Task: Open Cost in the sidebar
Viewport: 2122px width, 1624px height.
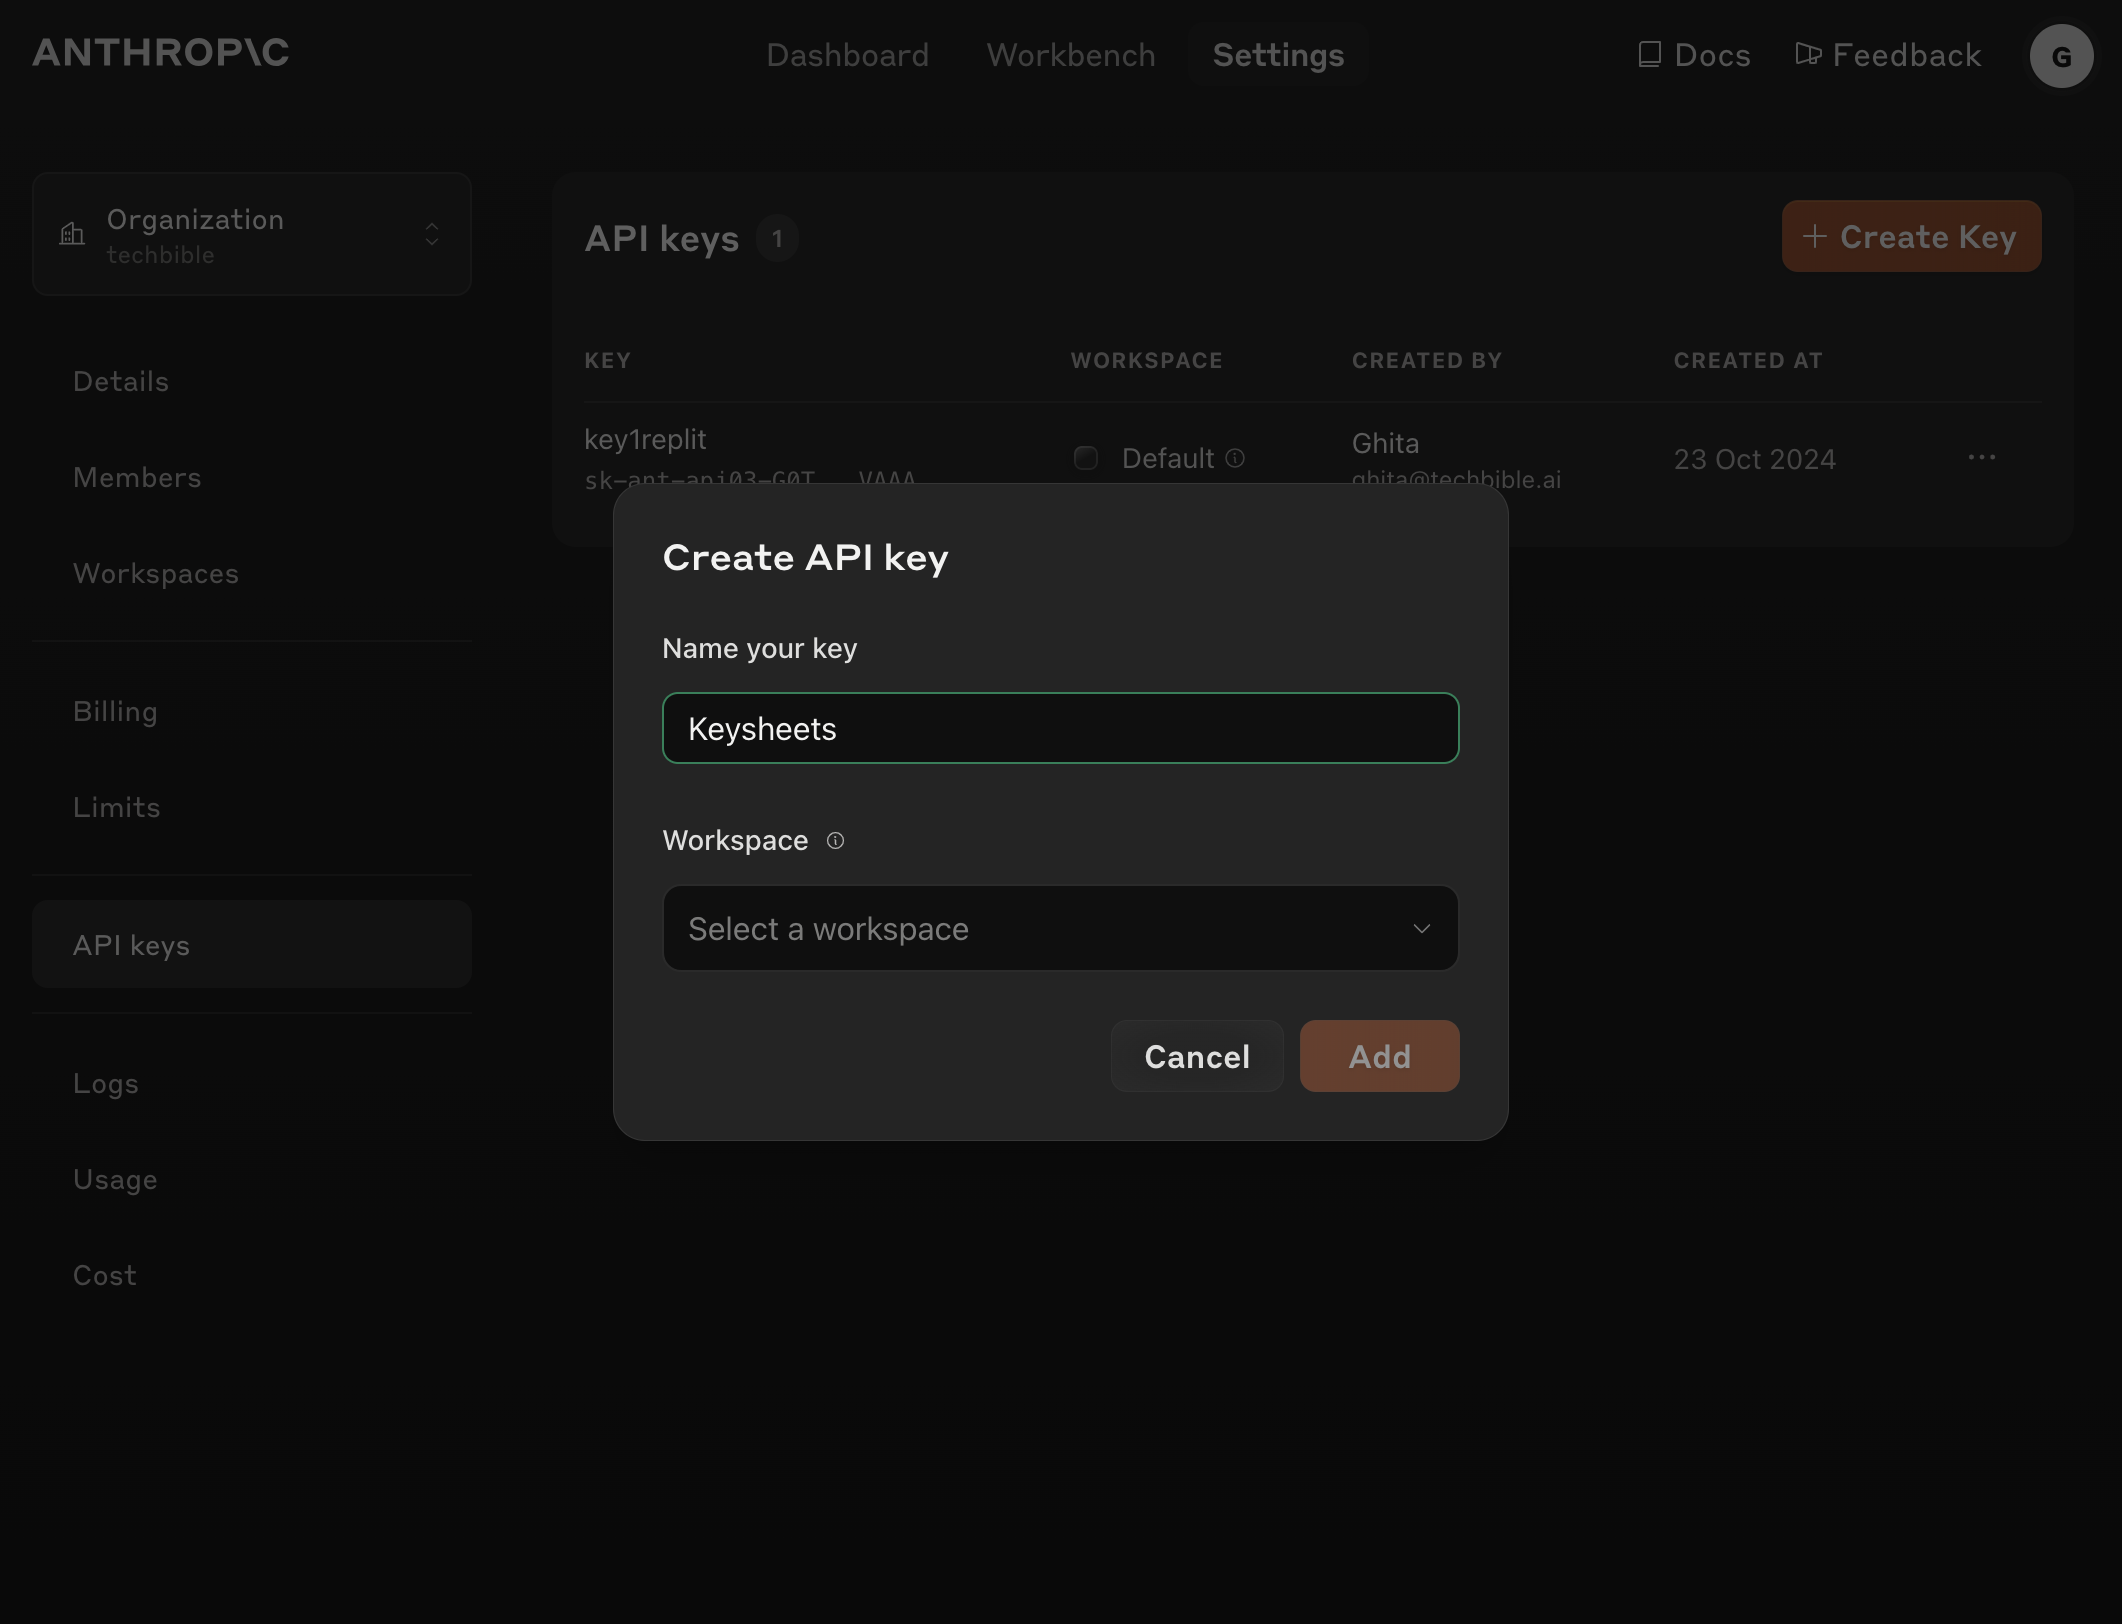Action: [x=104, y=1276]
